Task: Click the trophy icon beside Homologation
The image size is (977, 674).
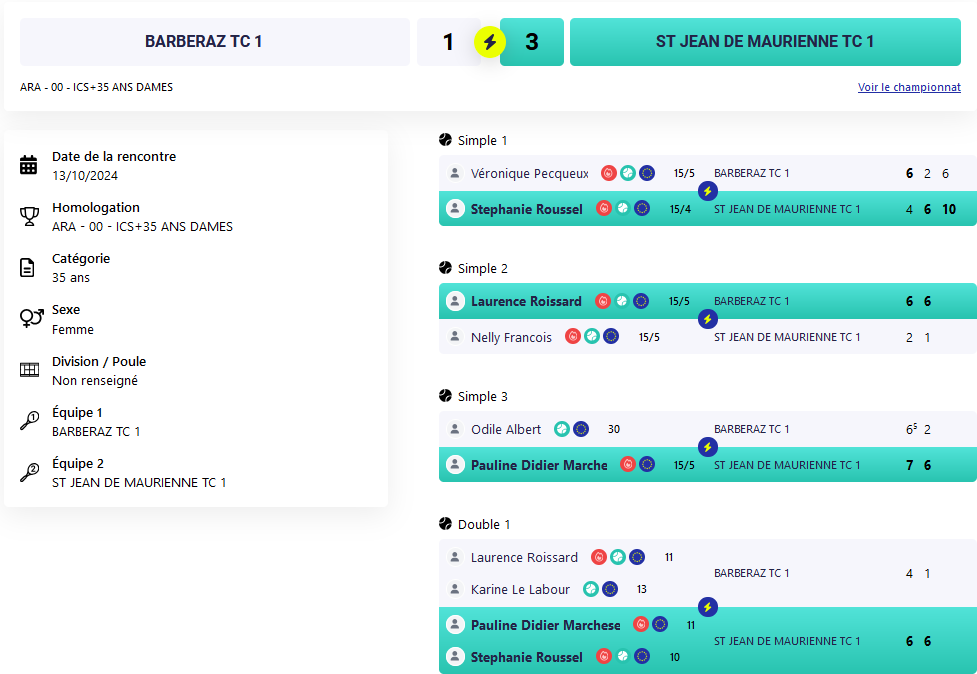Action: click(x=29, y=216)
